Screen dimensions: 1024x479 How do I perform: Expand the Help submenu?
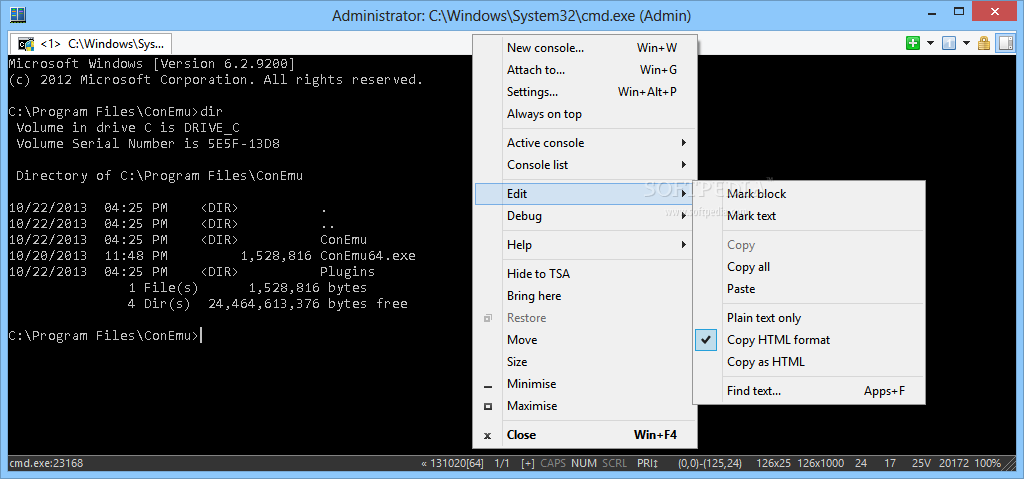(x=584, y=245)
